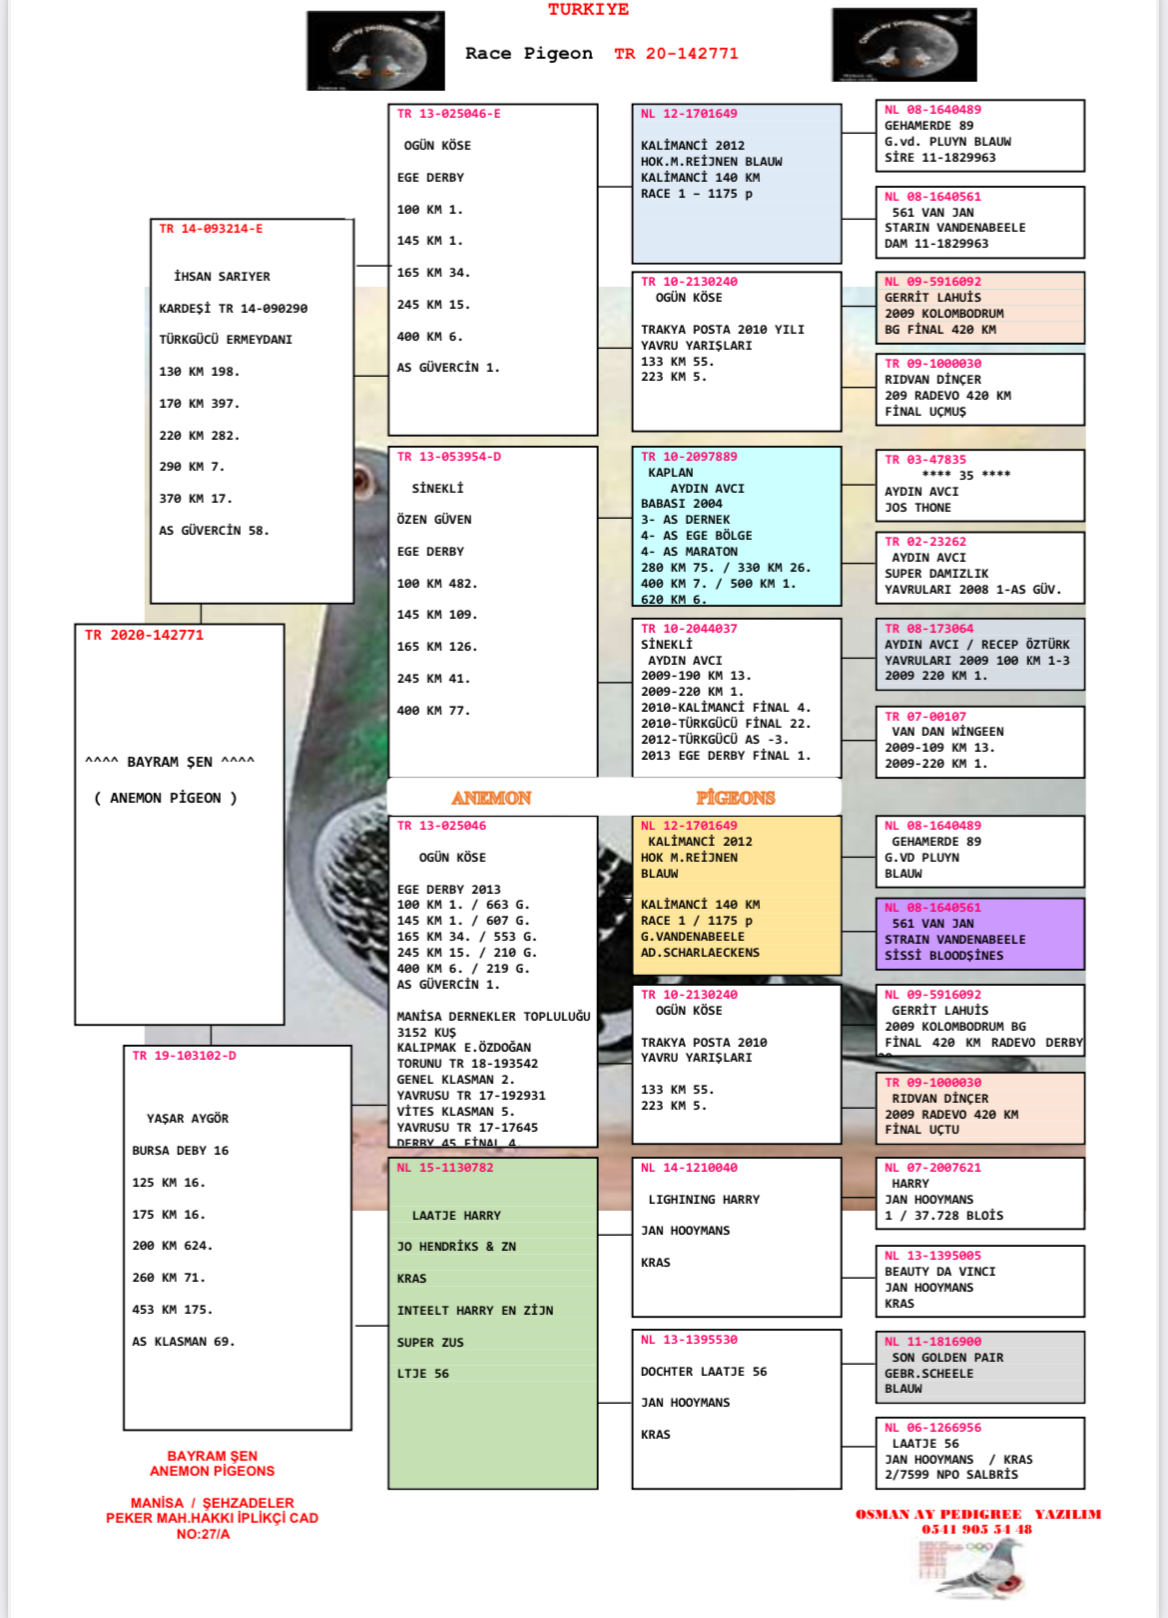Click "MANİSA DERNEKLER TOPLULUĞU" text
Image resolution: width=1168 pixels, height=1618 pixels.
pos(494,1016)
